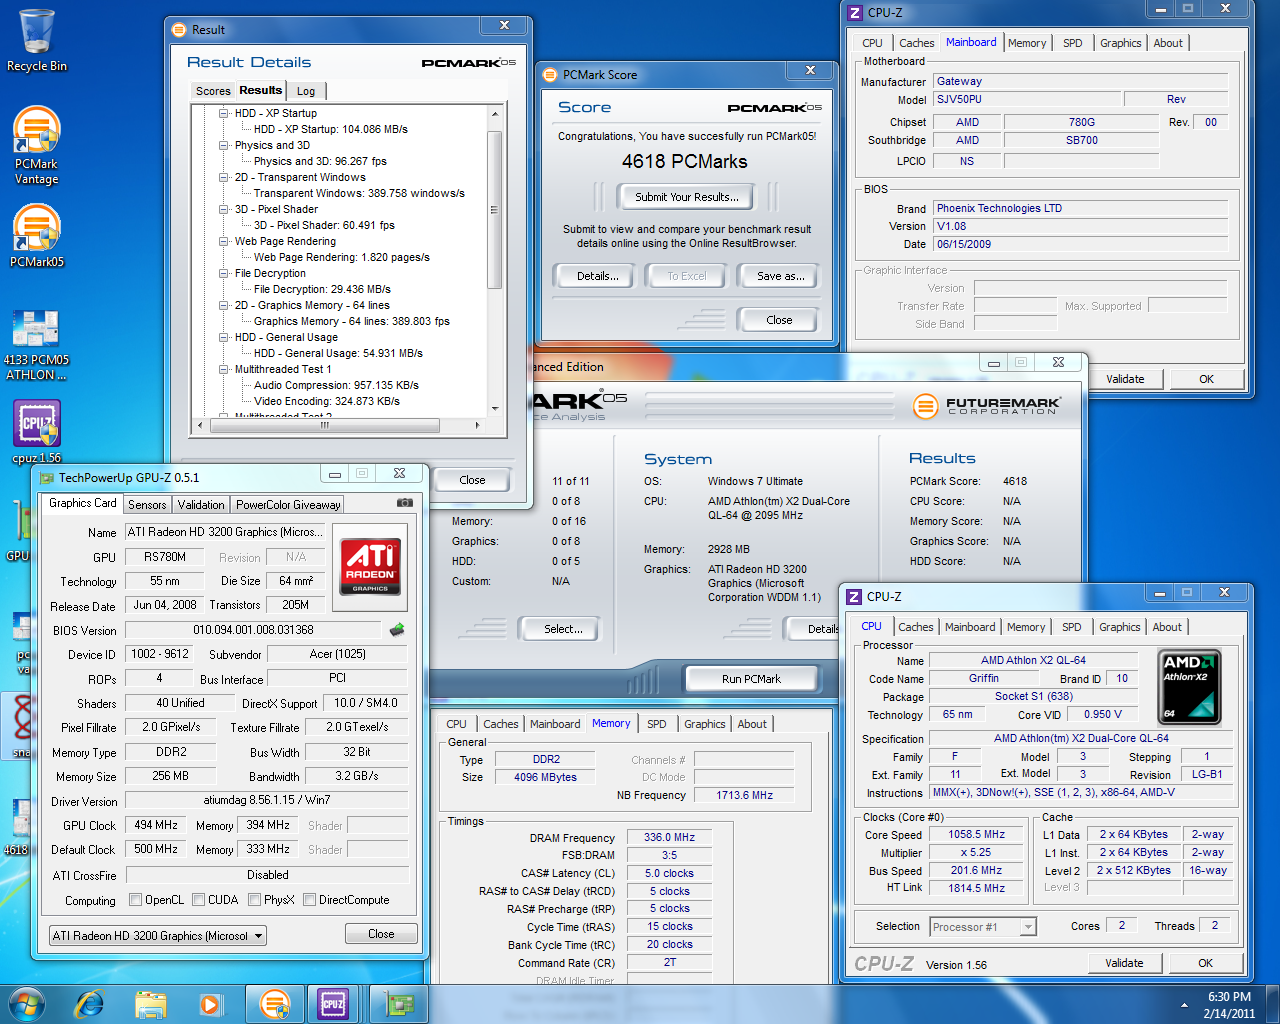Click the Details button in the PCMark Score window
Image resolution: width=1280 pixels, height=1024 pixels.
tap(597, 276)
